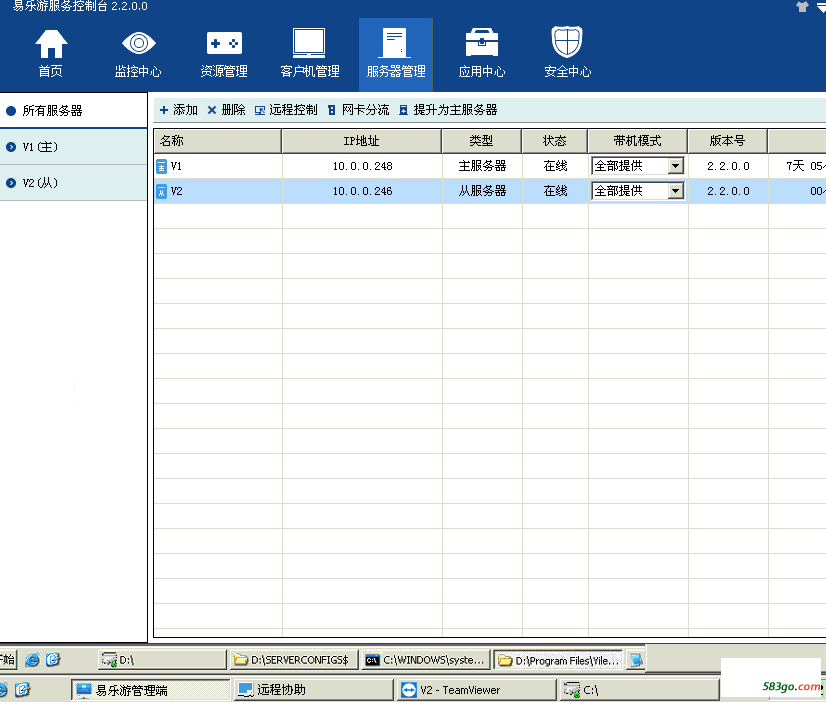Screen dimensions: 826x702
Task: Switch to D:\ taskbar window
Action: (x=162, y=660)
